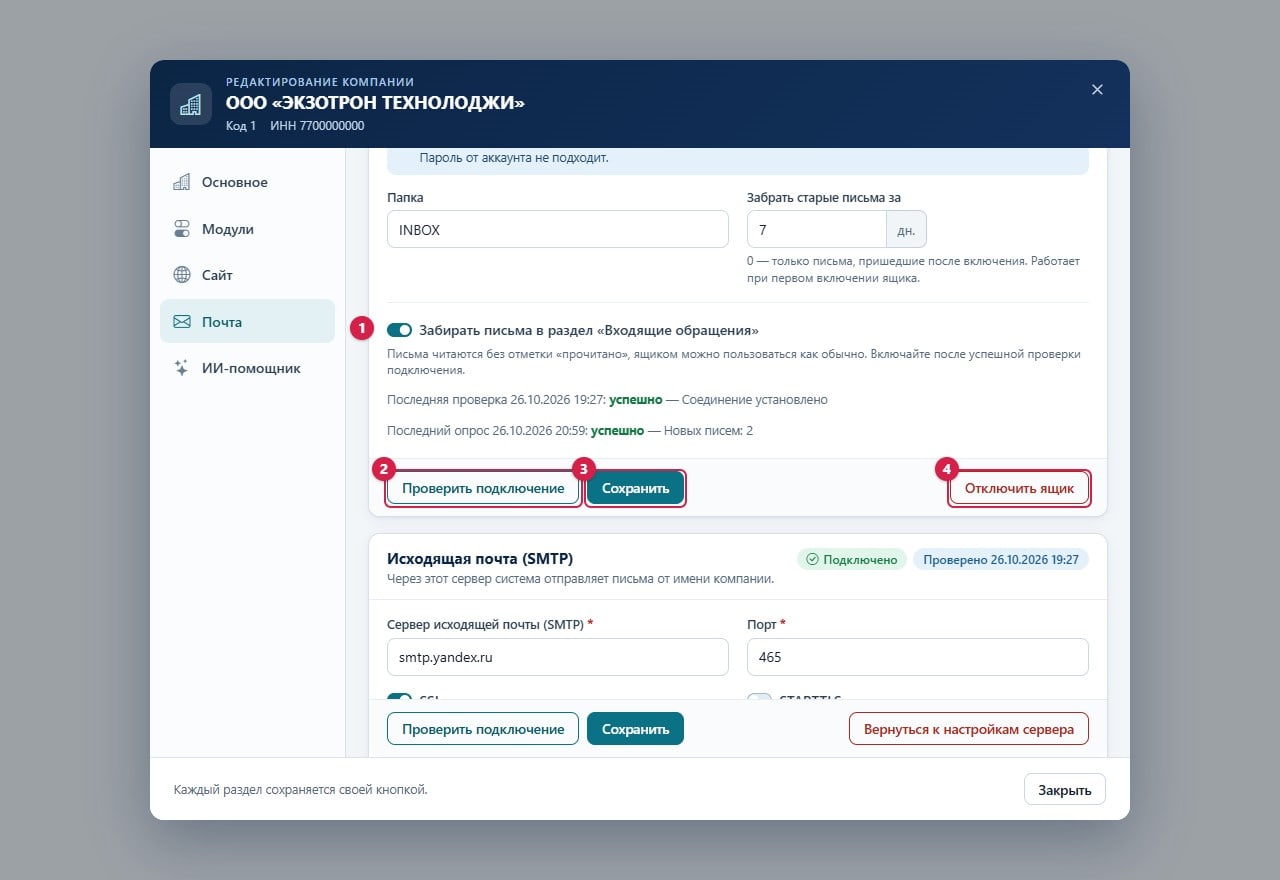The width and height of the screenshot is (1280, 880).
Task: Open ИИ-помощник via the sparkle icon
Action: point(181,368)
